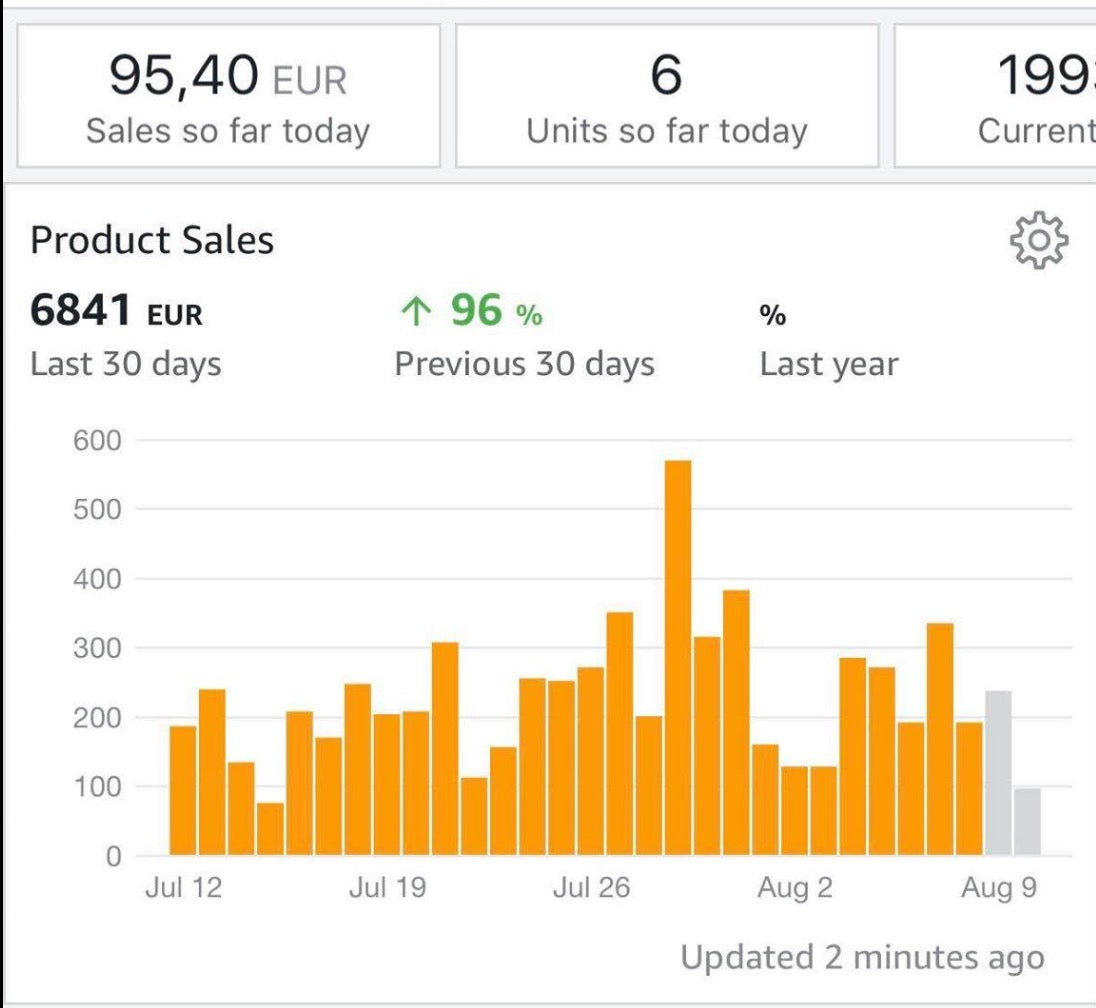Screen dimensions: 1096x1008
Task: Click the Aug 2 date label
Action: 795,888
